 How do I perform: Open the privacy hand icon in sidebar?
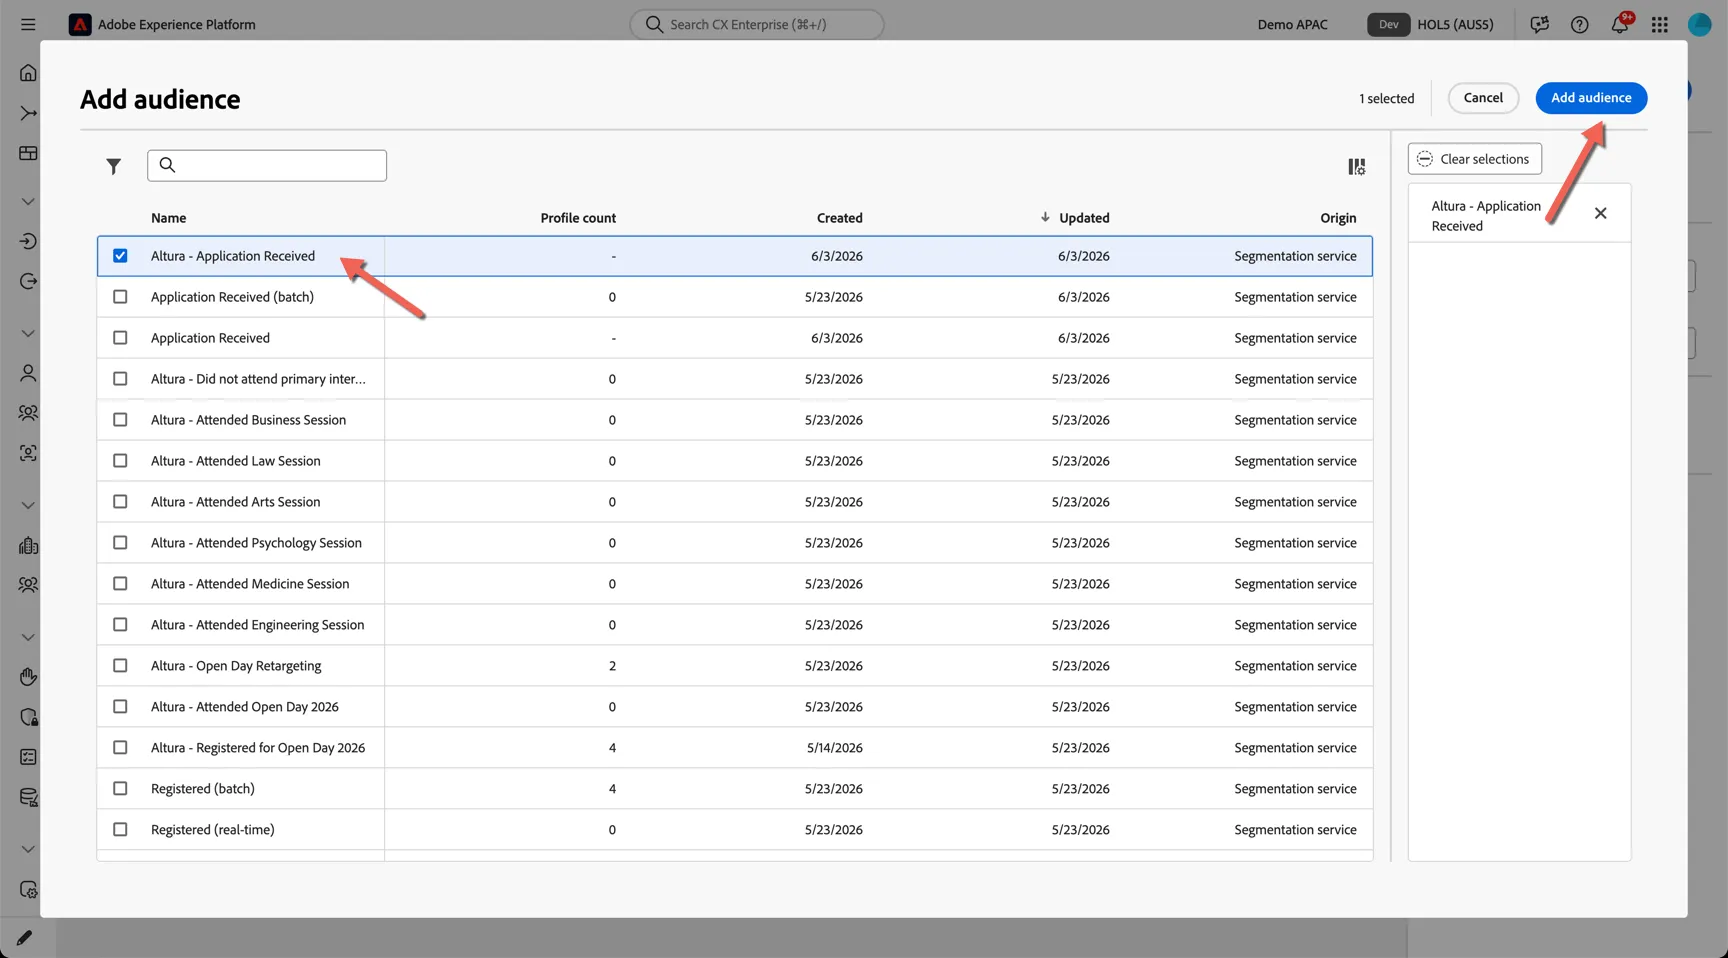[28, 677]
